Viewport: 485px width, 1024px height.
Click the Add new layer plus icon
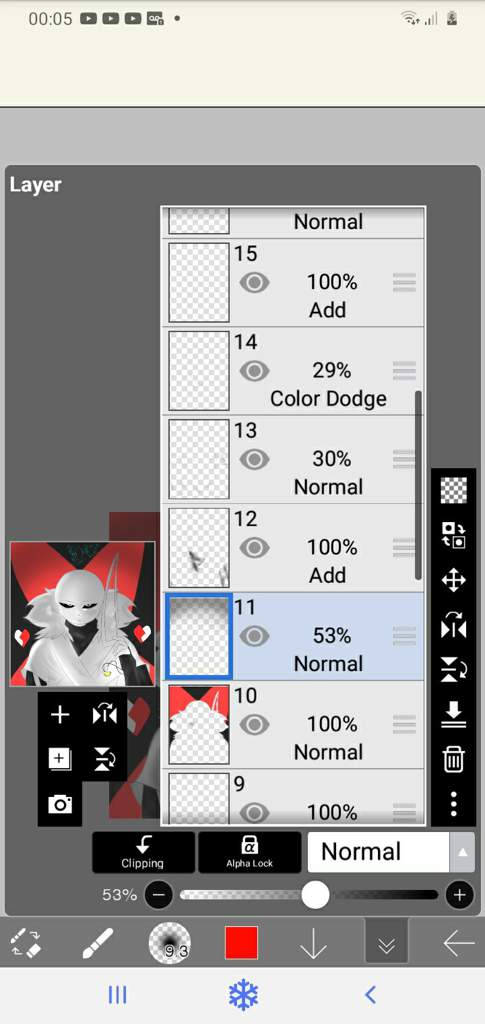point(60,715)
